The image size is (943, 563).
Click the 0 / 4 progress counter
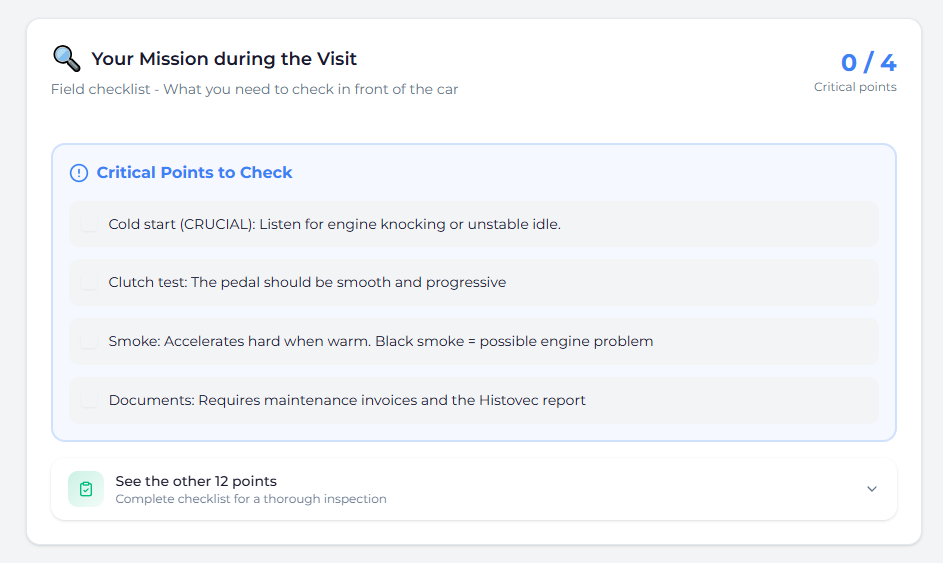pyautogui.click(x=868, y=63)
